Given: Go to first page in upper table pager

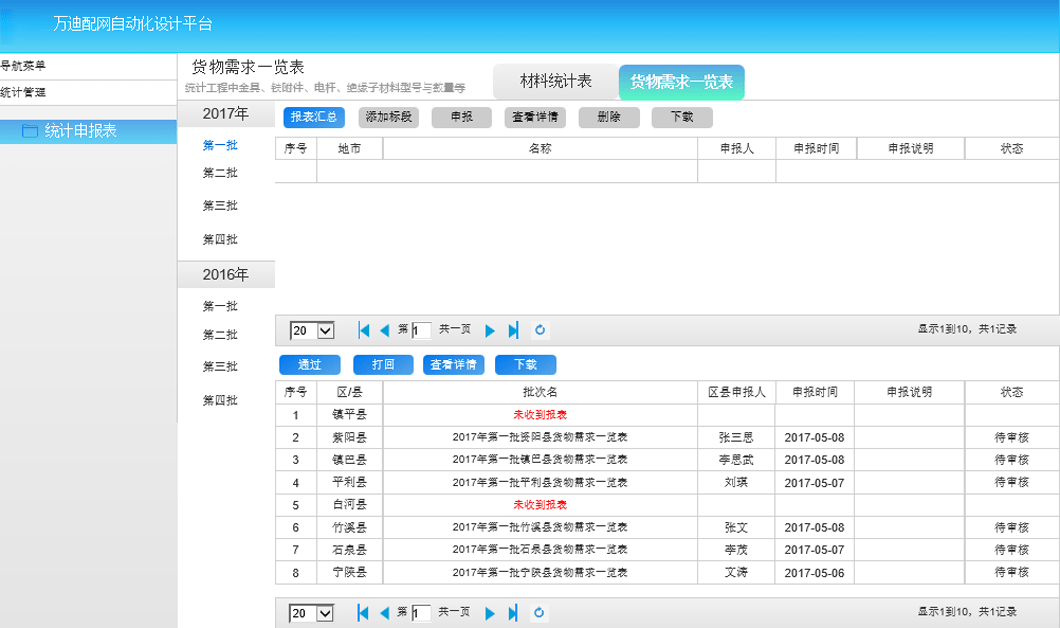Looking at the screenshot, I should click(364, 330).
